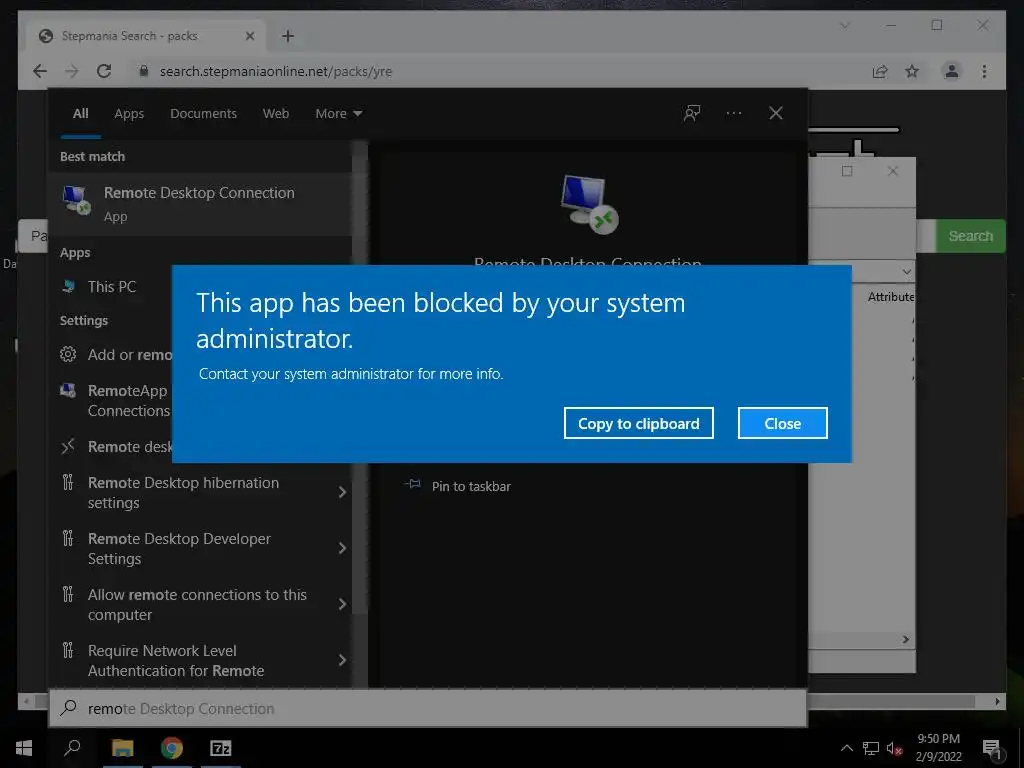Click the large Remote Desktop preview icon

[589, 204]
